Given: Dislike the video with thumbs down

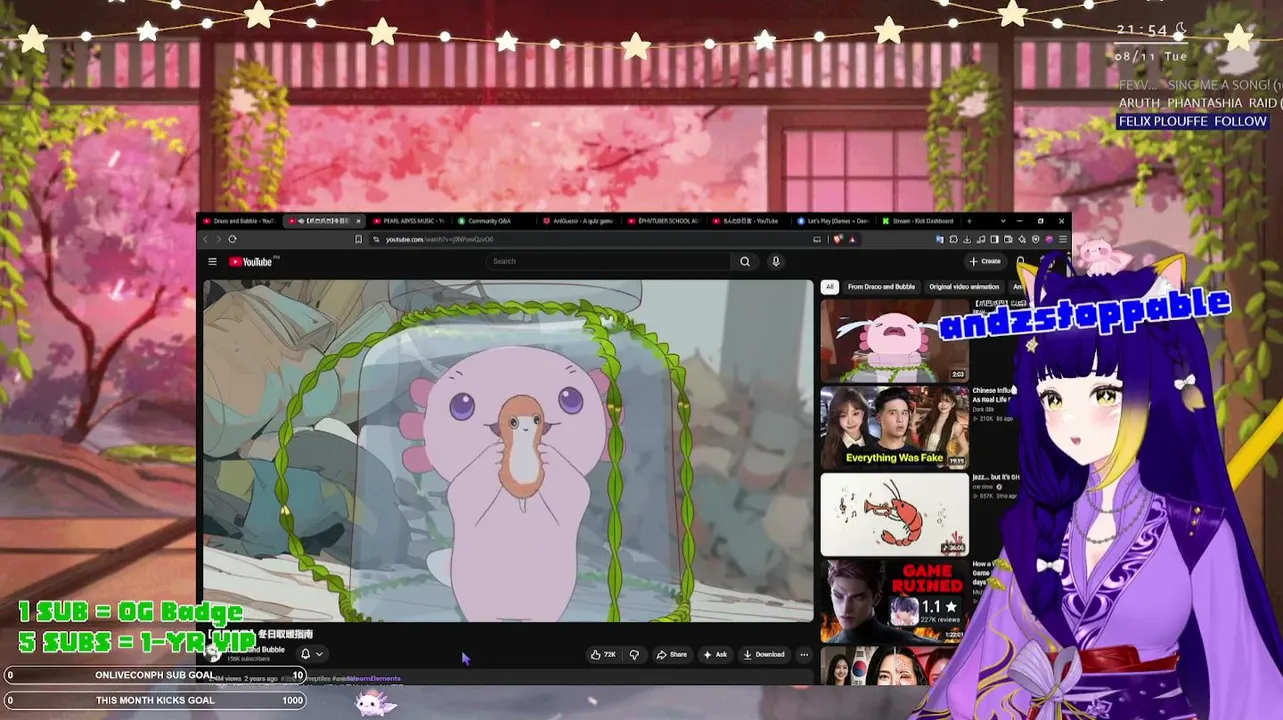Looking at the screenshot, I should [x=634, y=655].
